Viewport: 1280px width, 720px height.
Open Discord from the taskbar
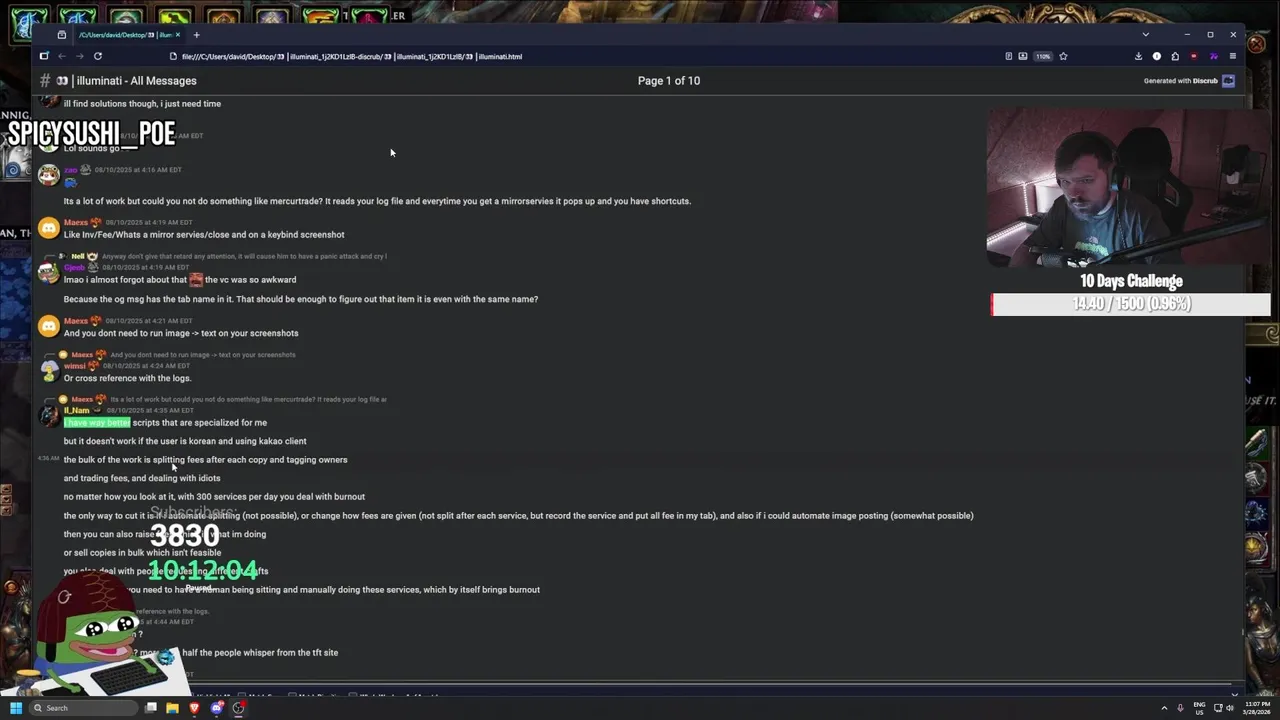click(216, 708)
